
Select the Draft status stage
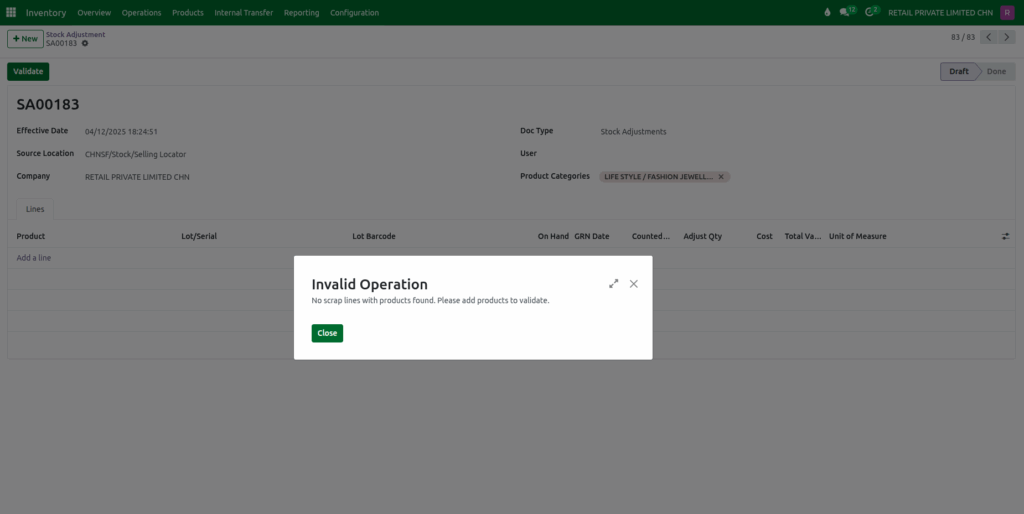959,72
